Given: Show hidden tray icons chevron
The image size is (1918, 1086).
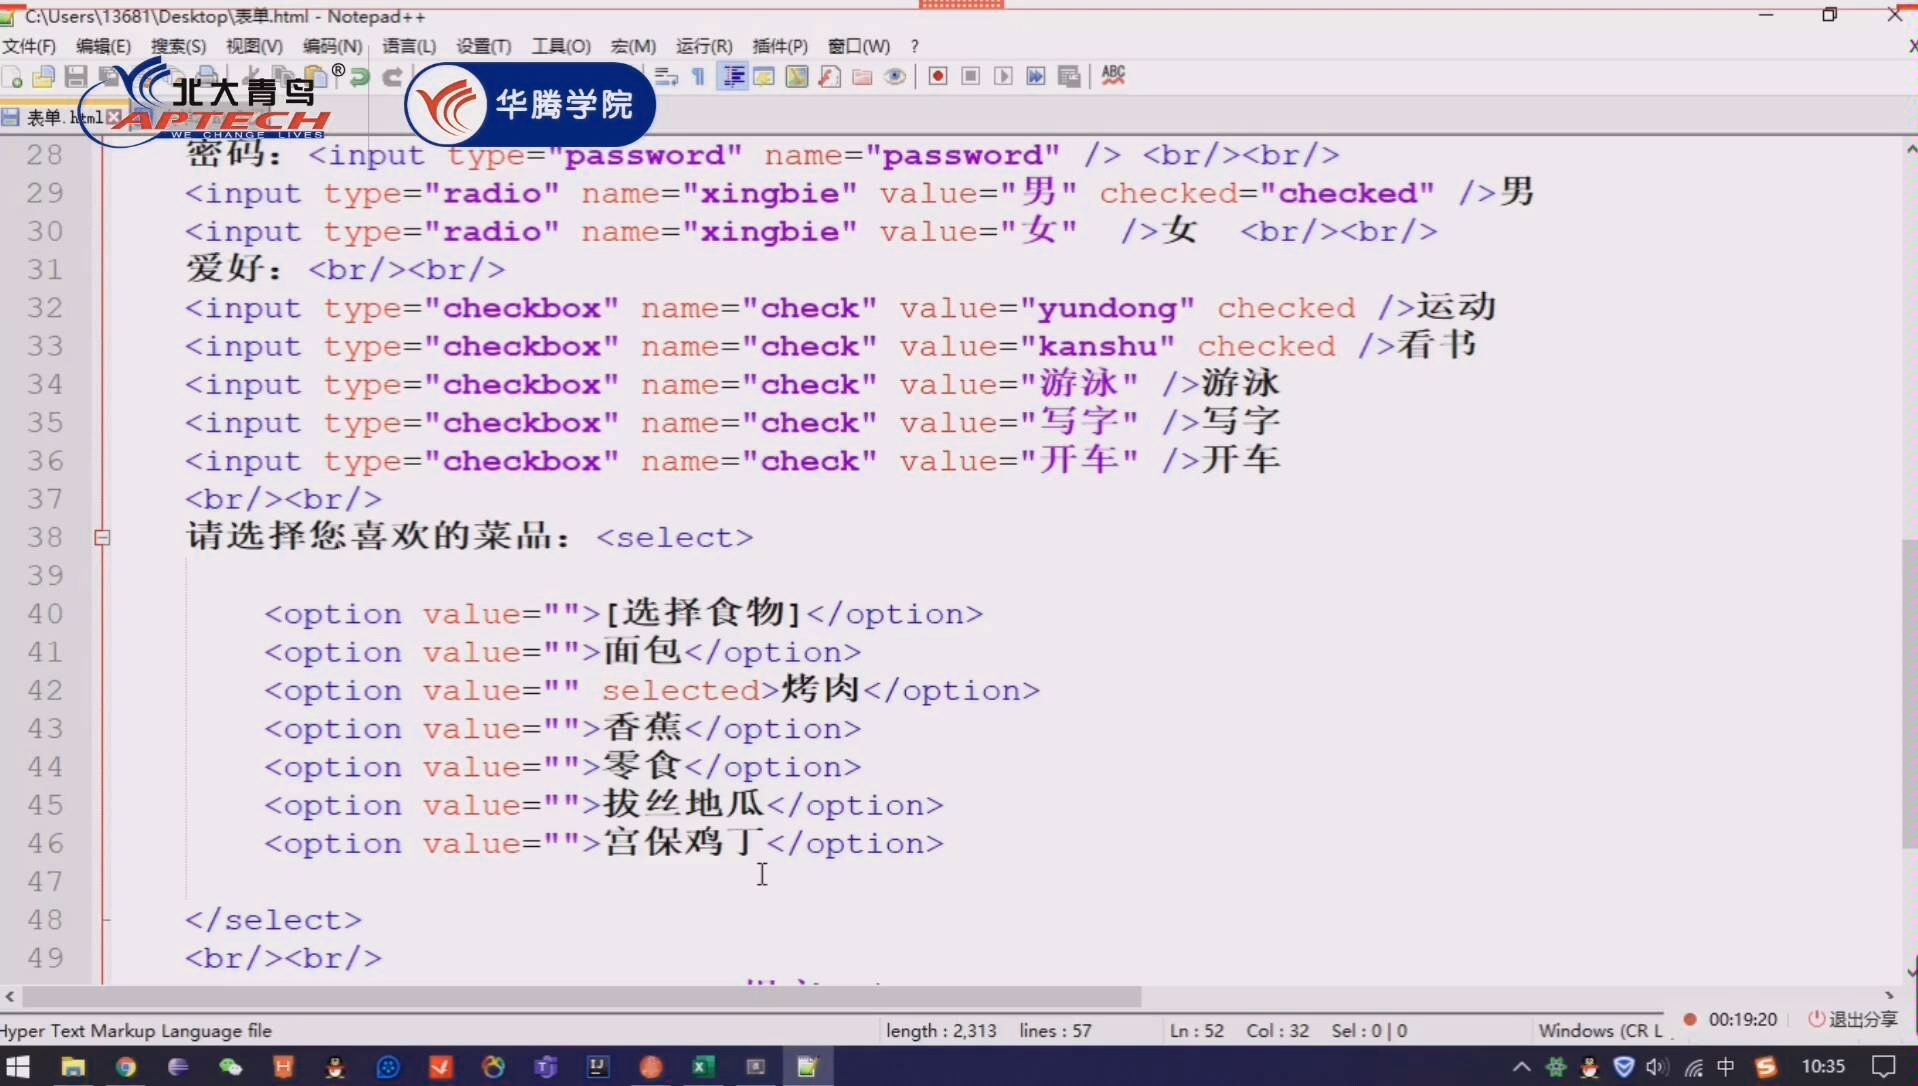Looking at the screenshot, I should tap(1521, 1067).
